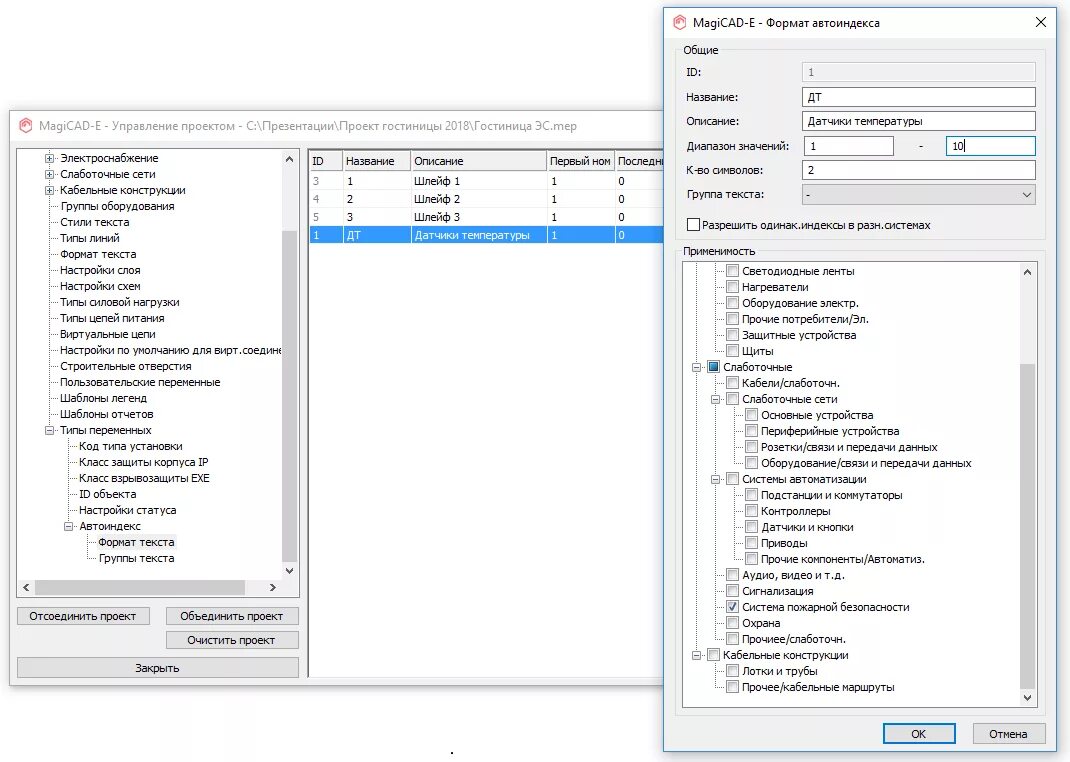Screen dimensions: 1070x762
Task: Select Настройки статуса tree item
Action: tap(128, 510)
